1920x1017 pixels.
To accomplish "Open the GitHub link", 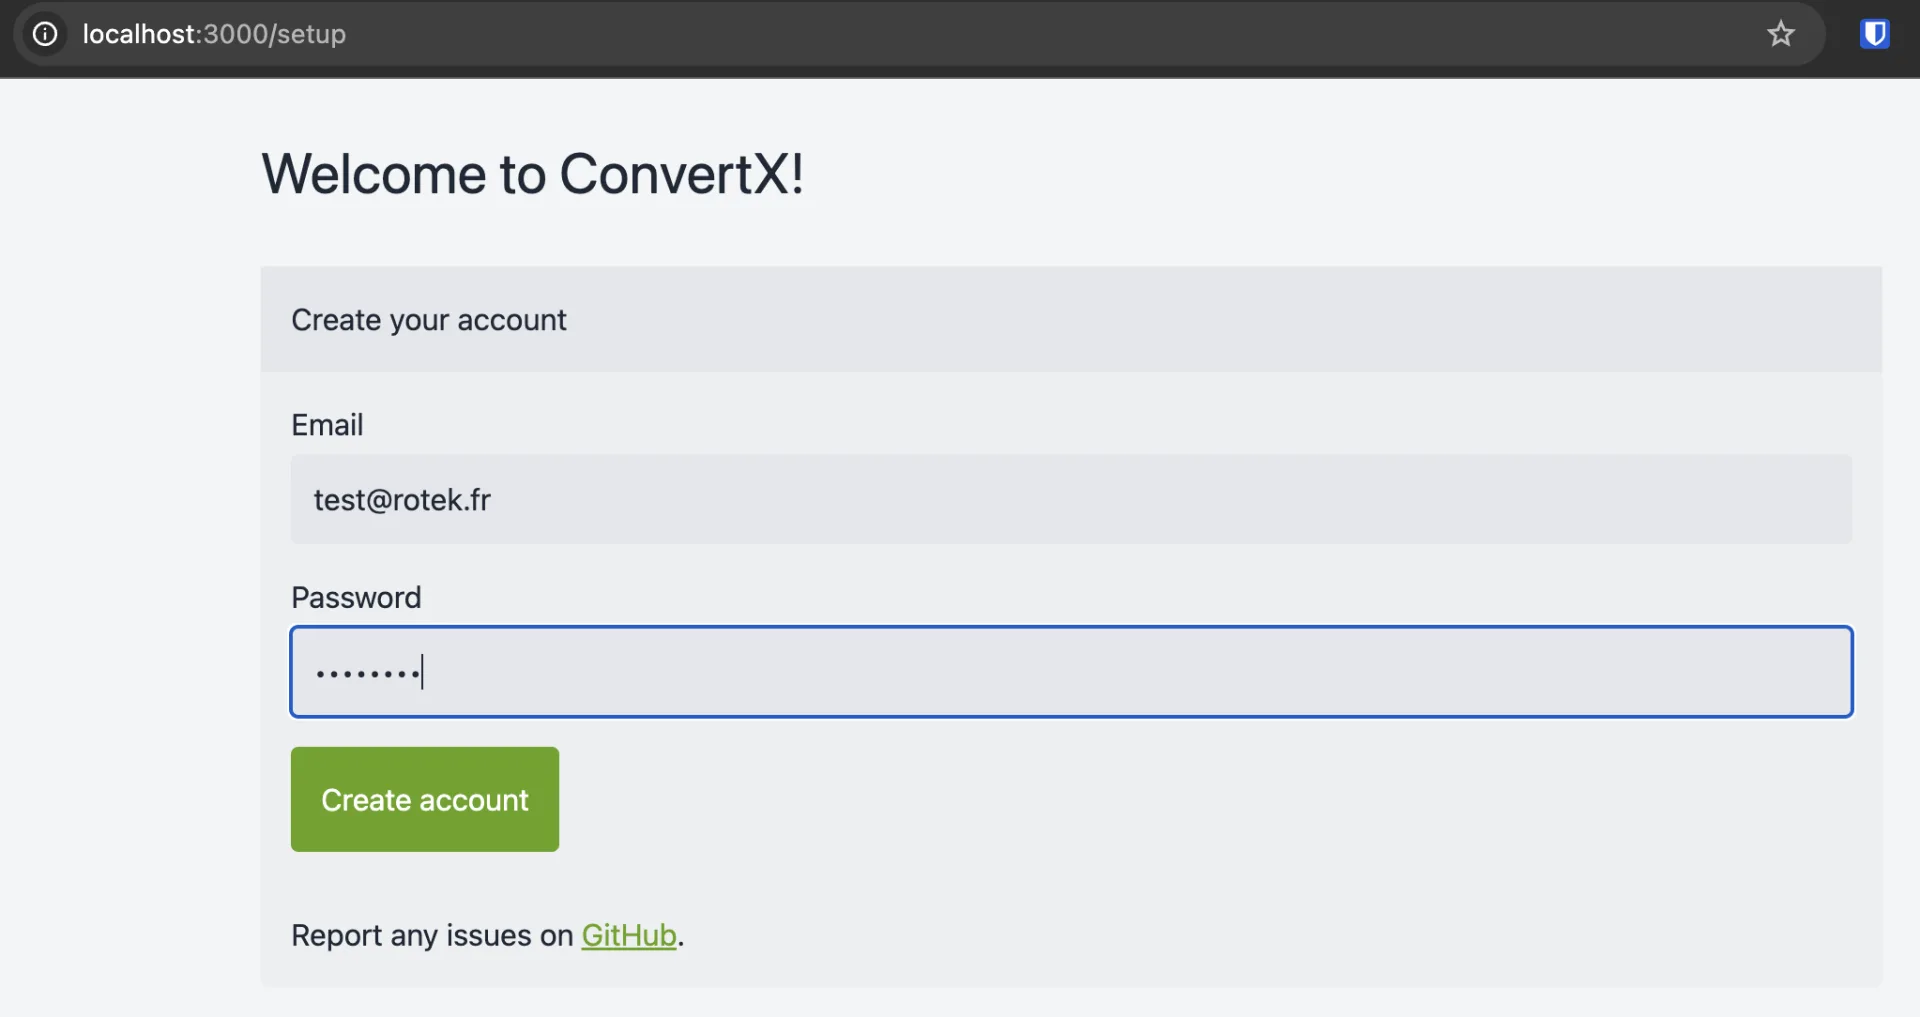I will 629,935.
